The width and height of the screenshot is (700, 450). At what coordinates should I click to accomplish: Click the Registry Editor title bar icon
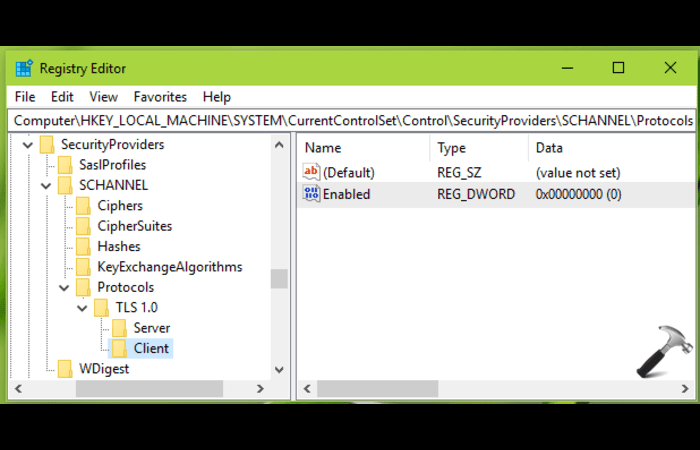click(24, 68)
